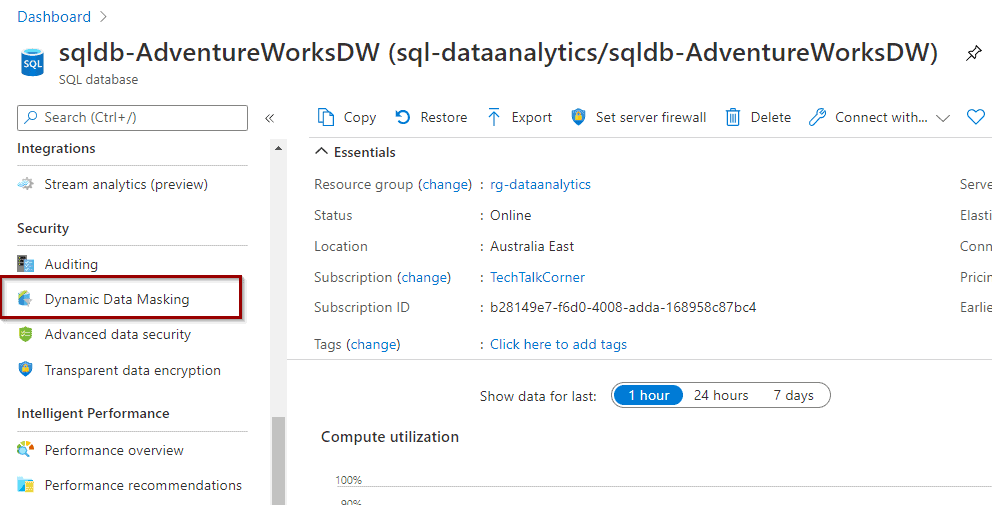Collapse the left menu with double chevron
The height and width of the screenshot is (505, 992).
pyautogui.click(x=270, y=118)
